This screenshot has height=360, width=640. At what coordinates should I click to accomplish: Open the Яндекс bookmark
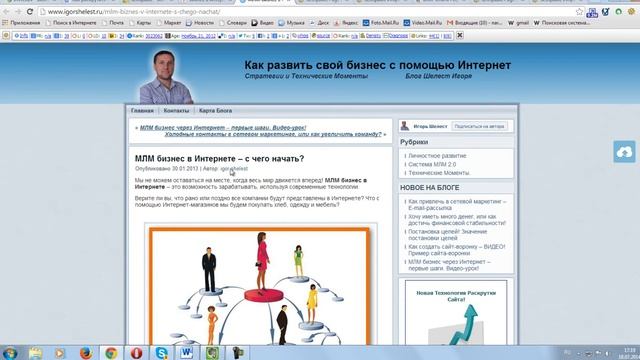pos(346,23)
